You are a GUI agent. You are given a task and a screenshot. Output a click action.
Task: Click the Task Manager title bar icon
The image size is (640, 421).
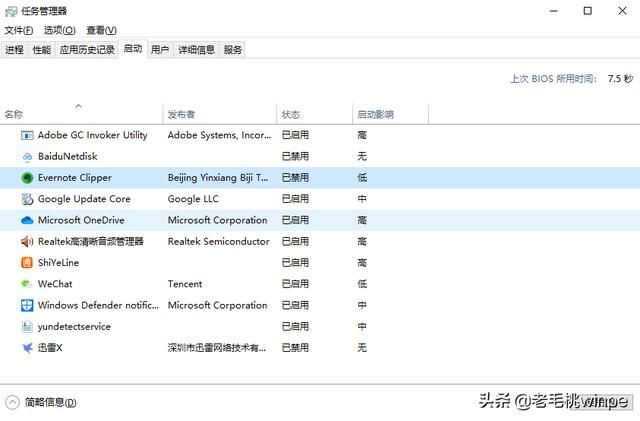point(11,11)
